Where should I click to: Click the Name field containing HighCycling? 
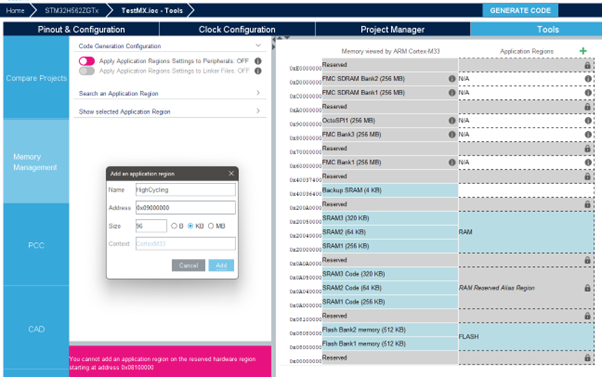click(185, 190)
